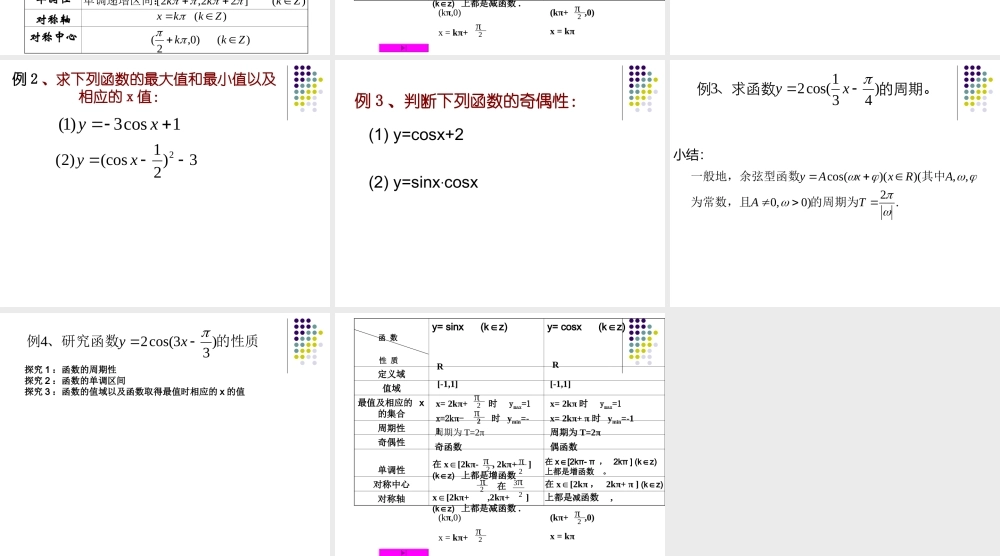The width and height of the screenshot is (1000, 556).
Task: Select the 例4 研究函数的性质 slide
Action: click(165, 434)
